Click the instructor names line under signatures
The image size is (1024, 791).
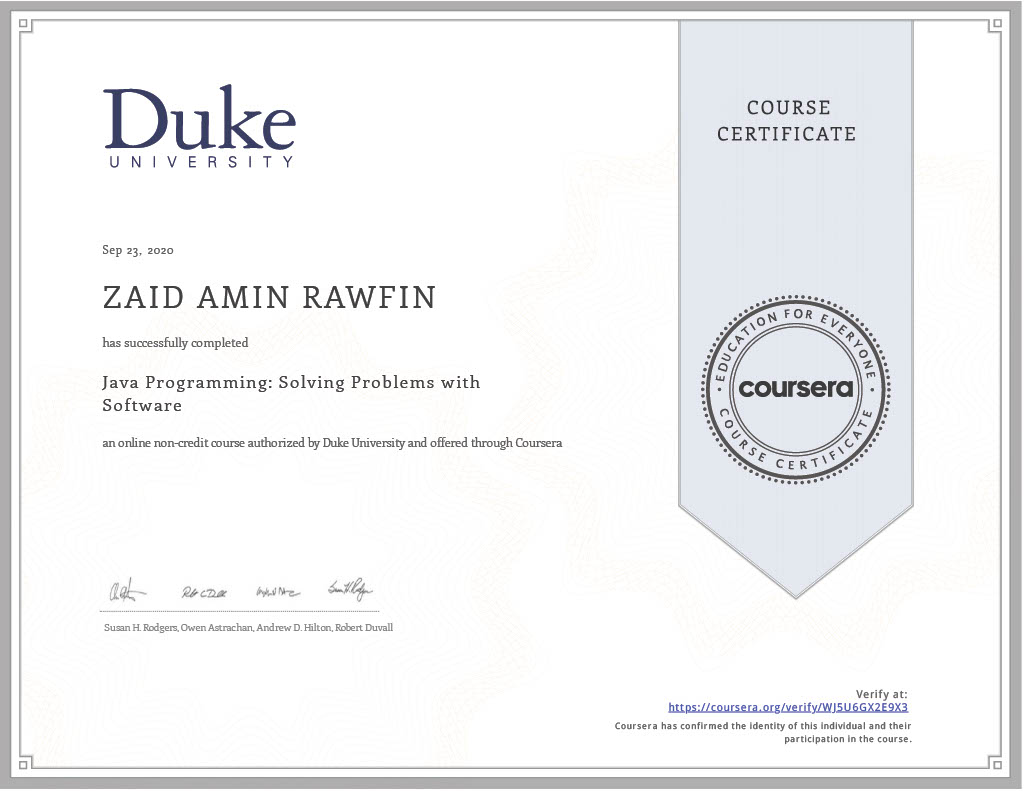248,627
